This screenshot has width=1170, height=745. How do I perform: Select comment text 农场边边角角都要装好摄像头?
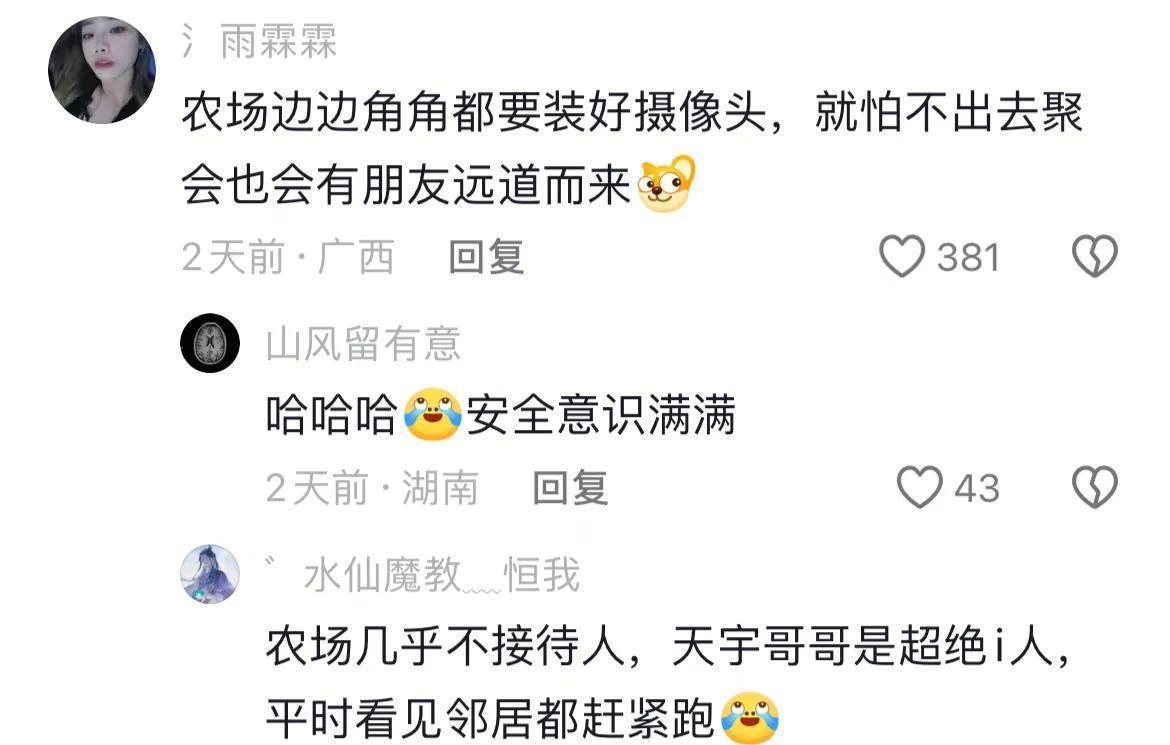tap(475, 113)
